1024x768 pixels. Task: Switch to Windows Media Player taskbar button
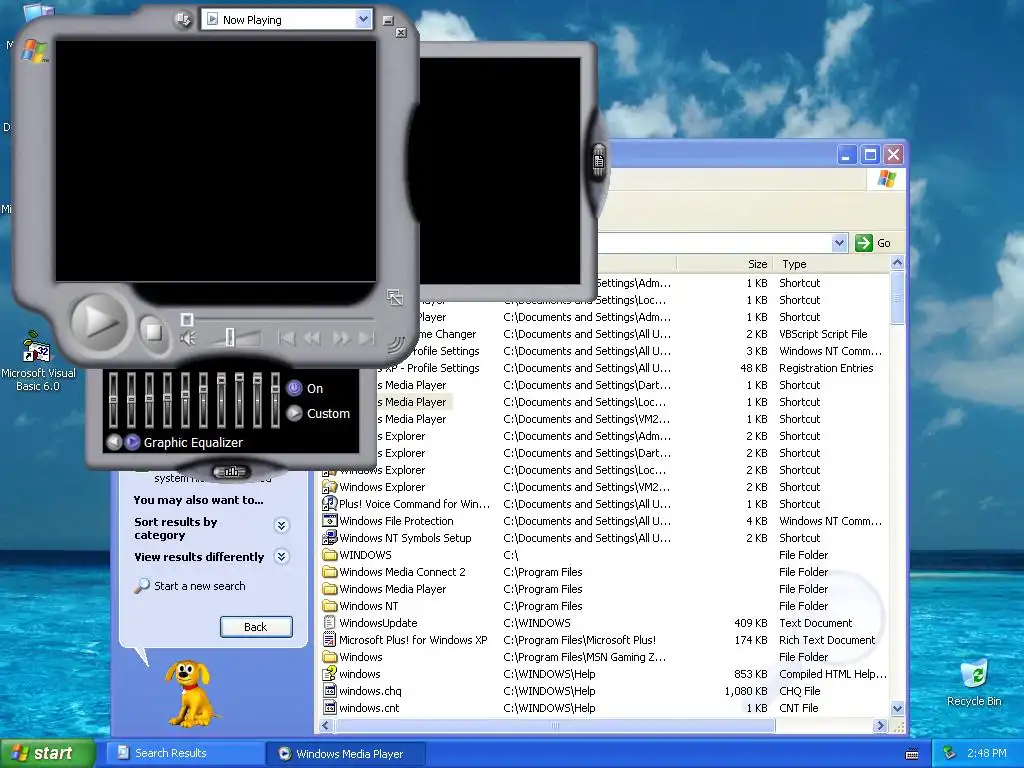(345, 754)
